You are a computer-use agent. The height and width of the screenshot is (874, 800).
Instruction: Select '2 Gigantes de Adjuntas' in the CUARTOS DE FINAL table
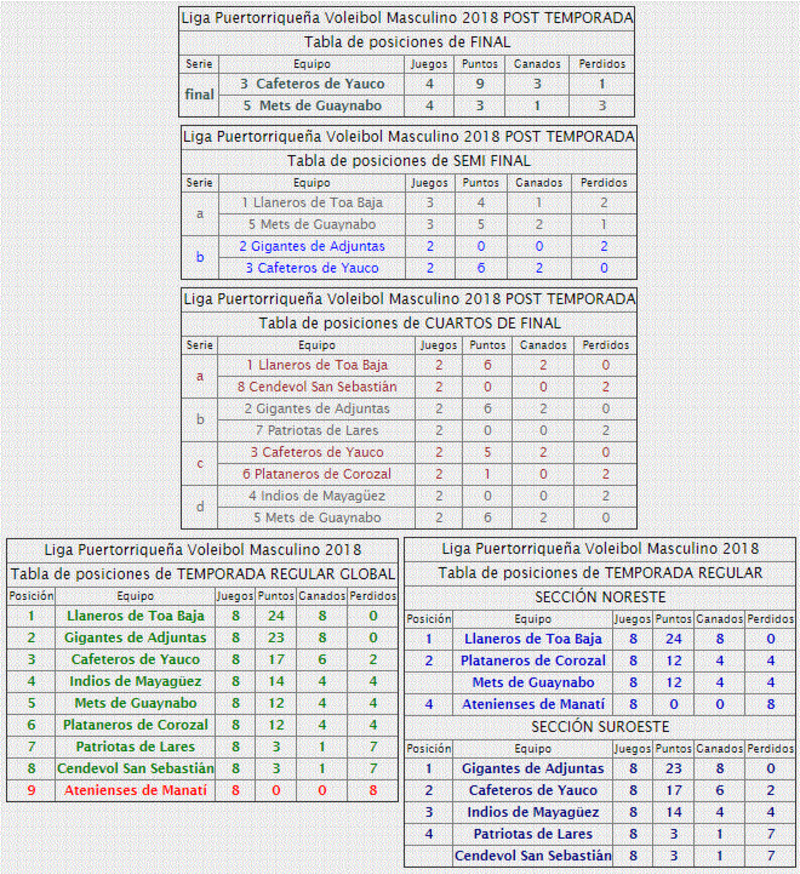pos(317,409)
